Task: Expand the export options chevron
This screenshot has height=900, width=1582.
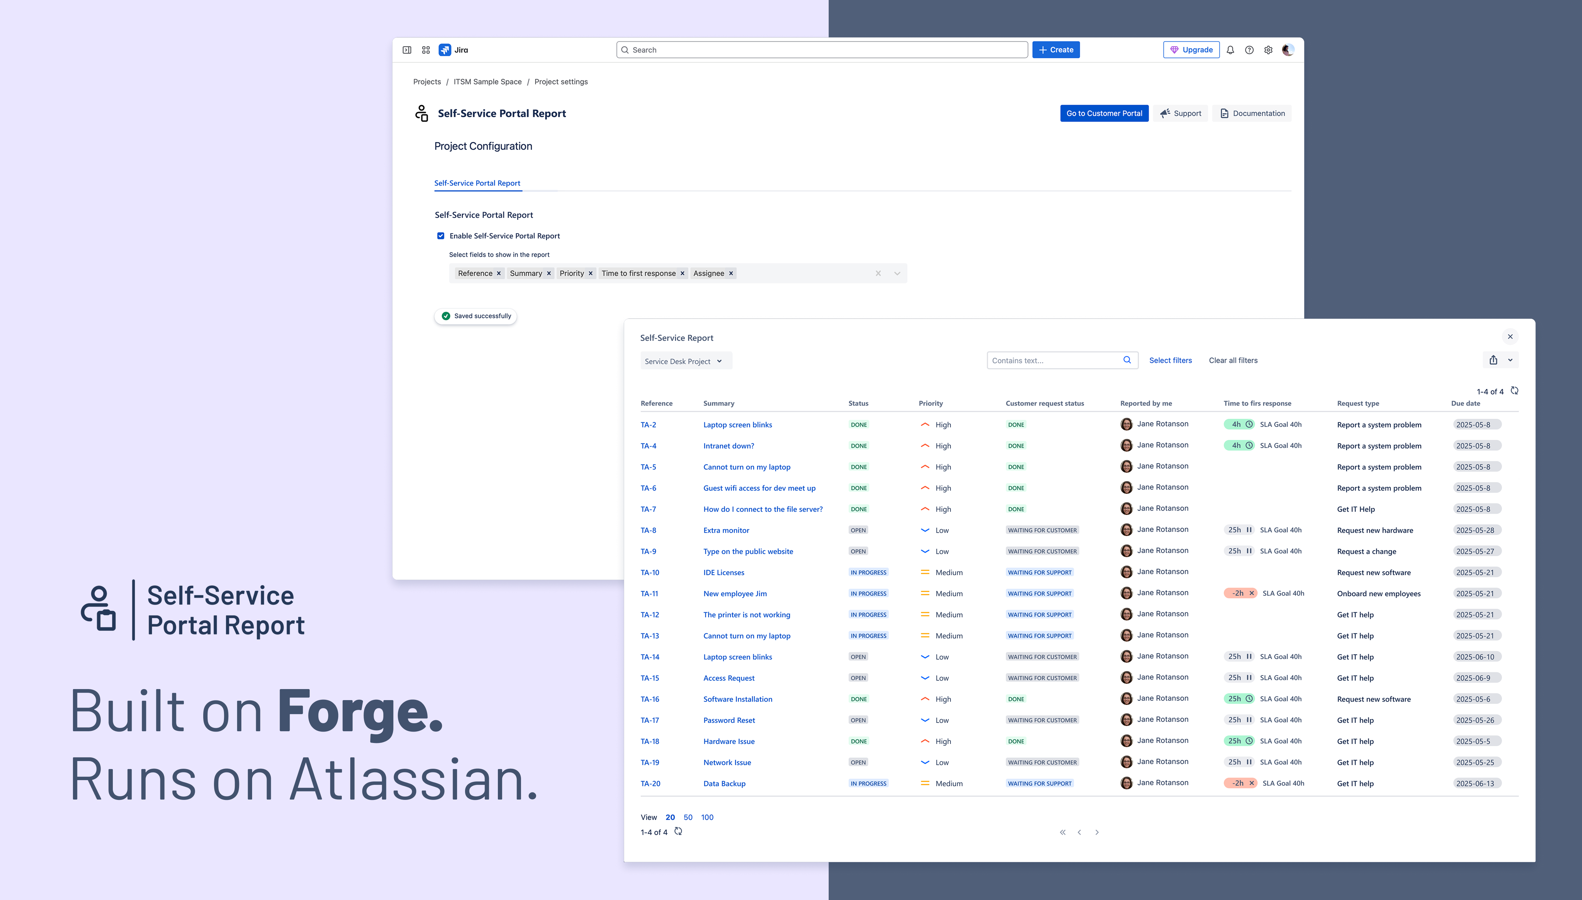Action: (1510, 360)
